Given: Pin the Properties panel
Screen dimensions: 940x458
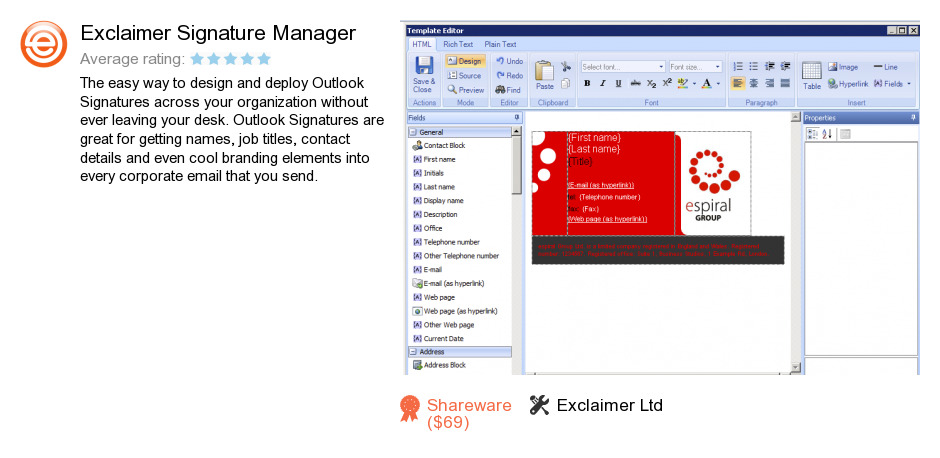Looking at the screenshot, I should [913, 117].
